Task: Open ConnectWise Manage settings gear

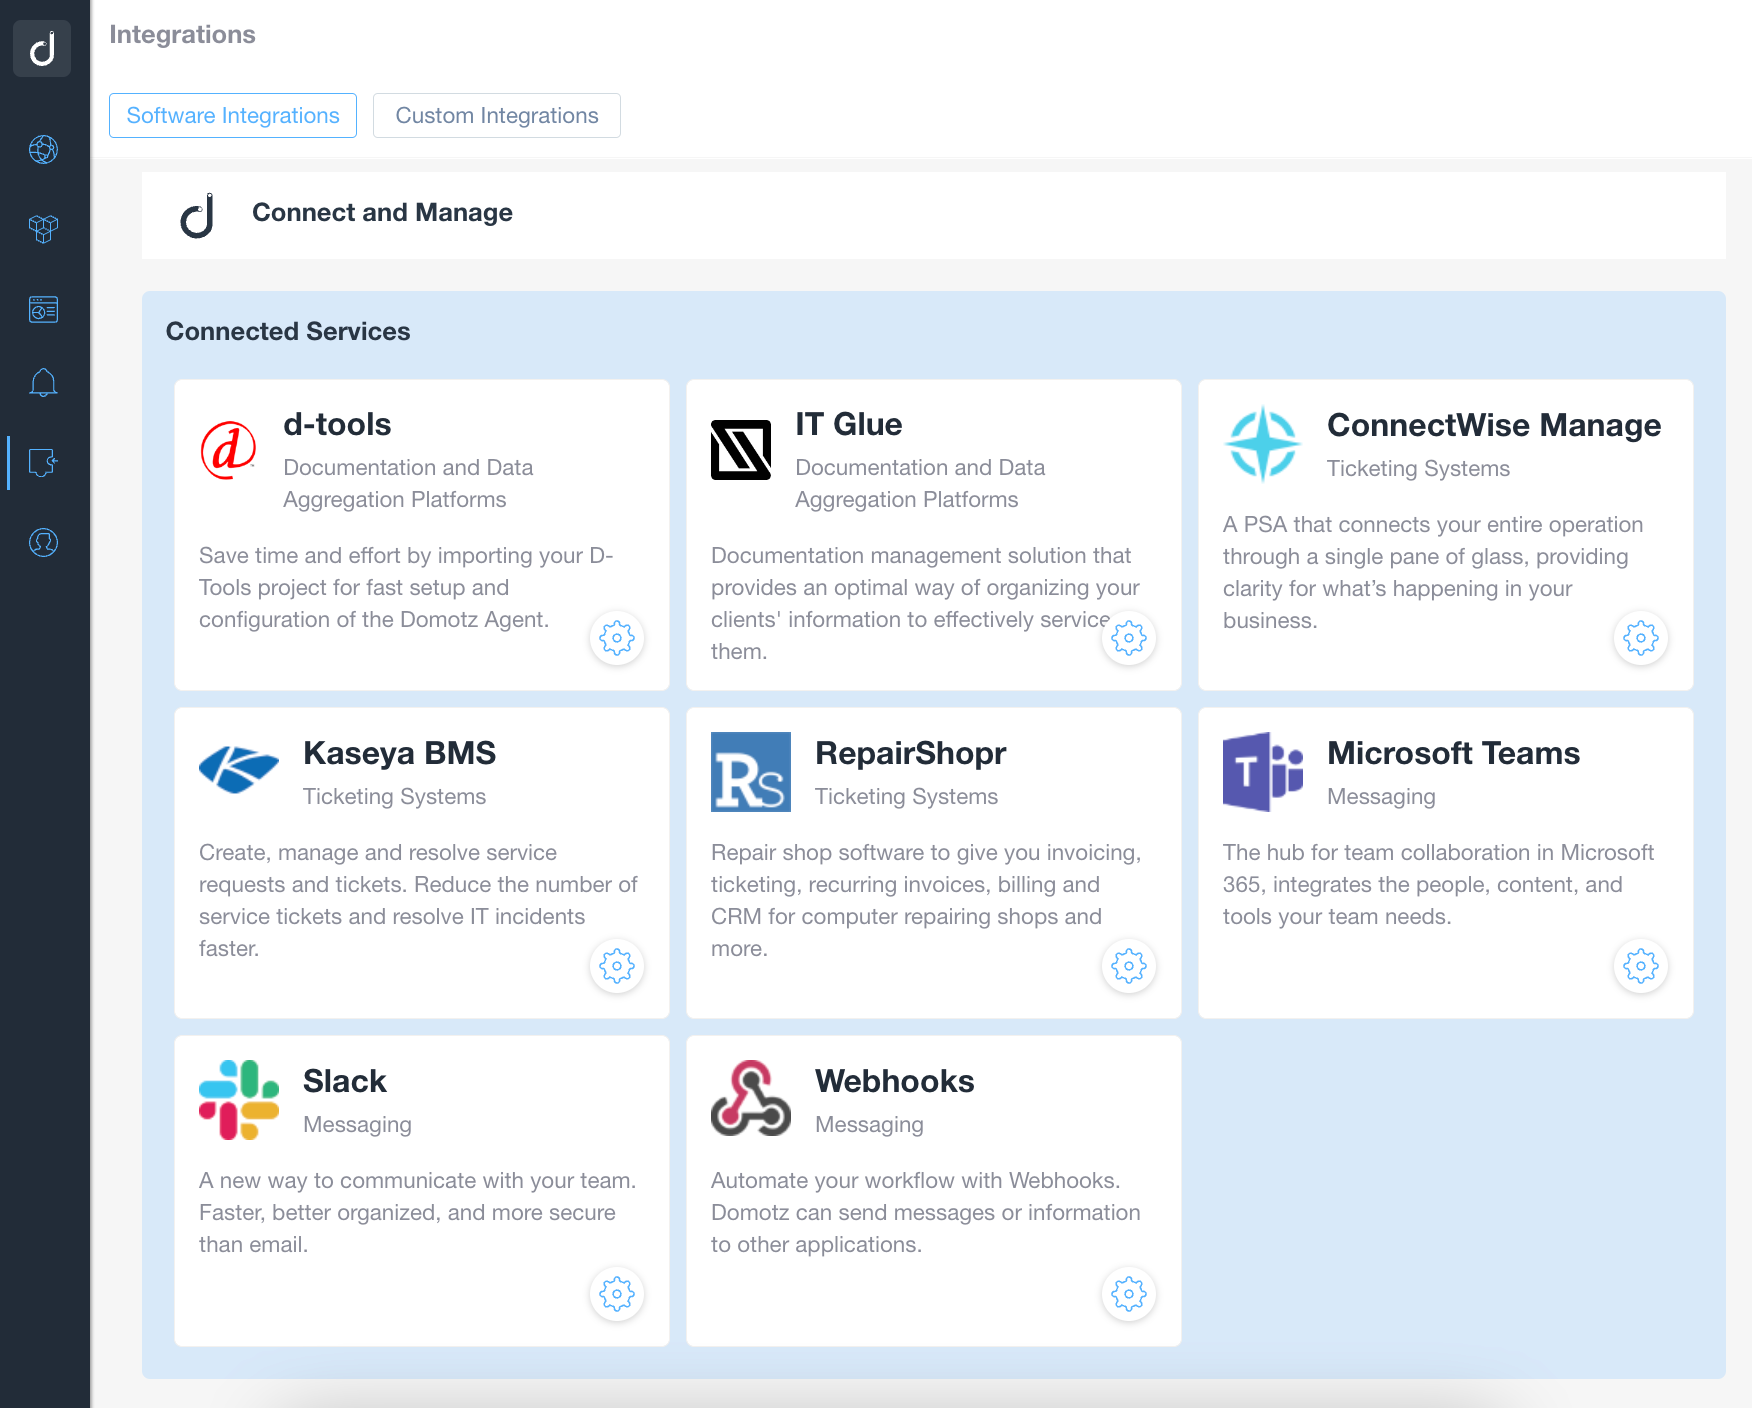Action: (1641, 638)
